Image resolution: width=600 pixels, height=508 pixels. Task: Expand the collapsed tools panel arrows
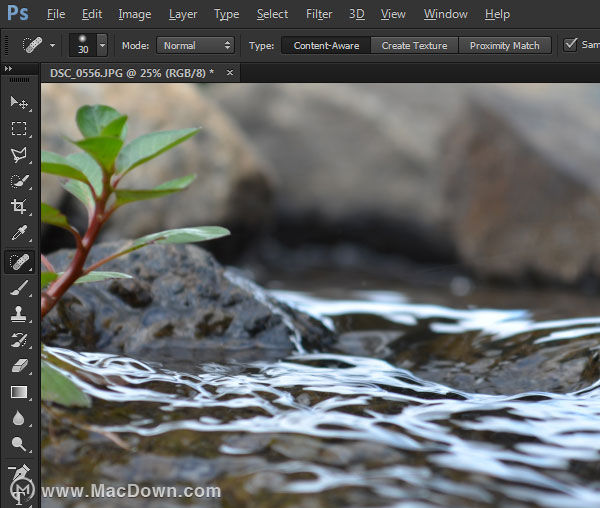pyautogui.click(x=8, y=68)
